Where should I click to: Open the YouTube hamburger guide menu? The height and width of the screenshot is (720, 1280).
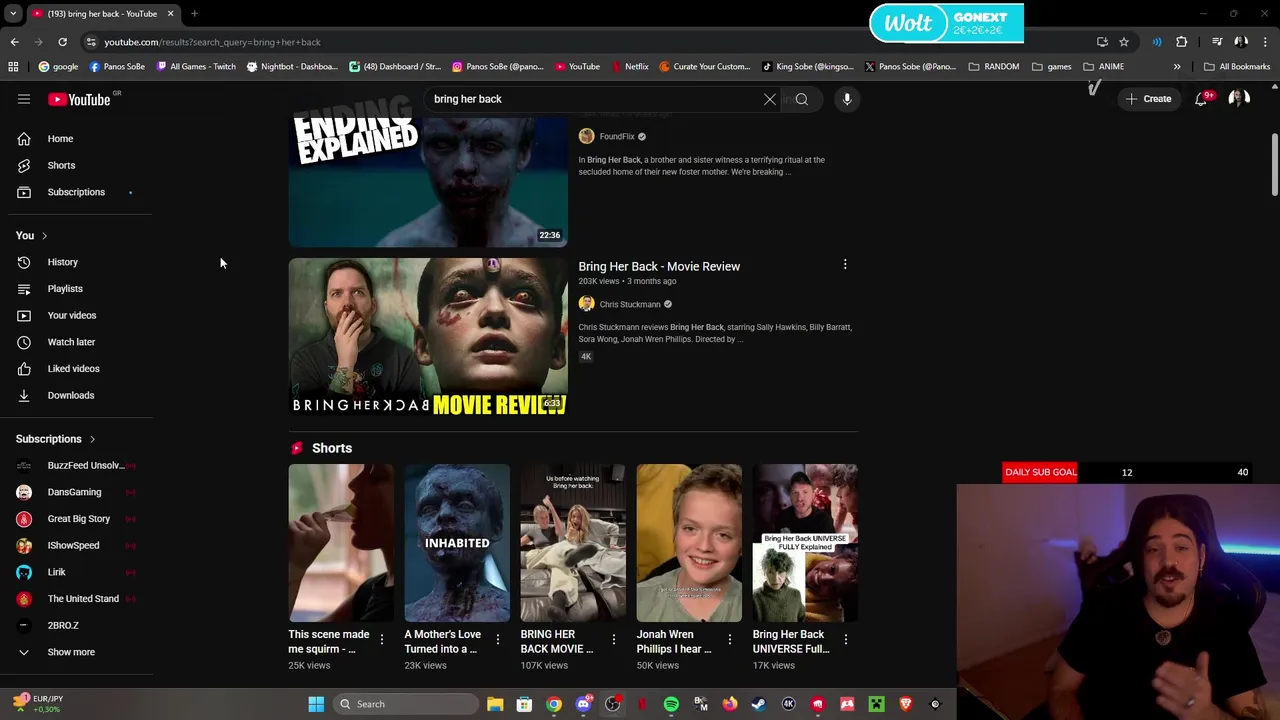[24, 99]
